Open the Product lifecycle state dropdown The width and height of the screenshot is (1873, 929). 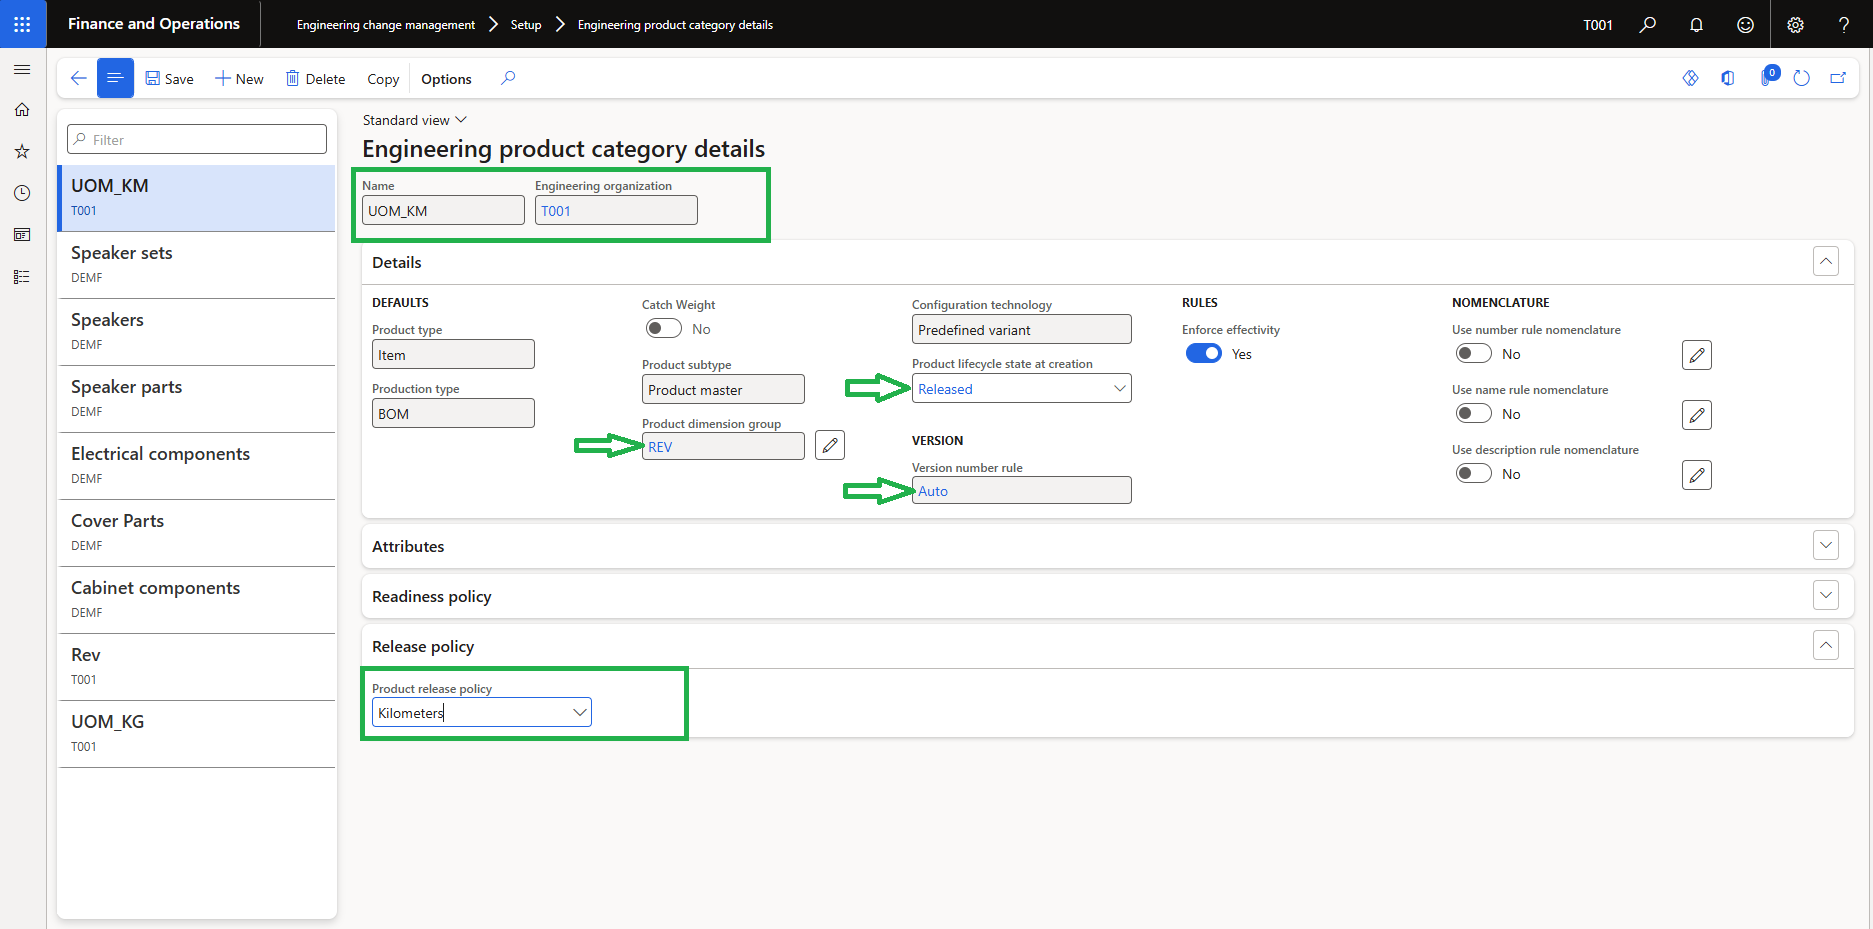coord(1120,388)
